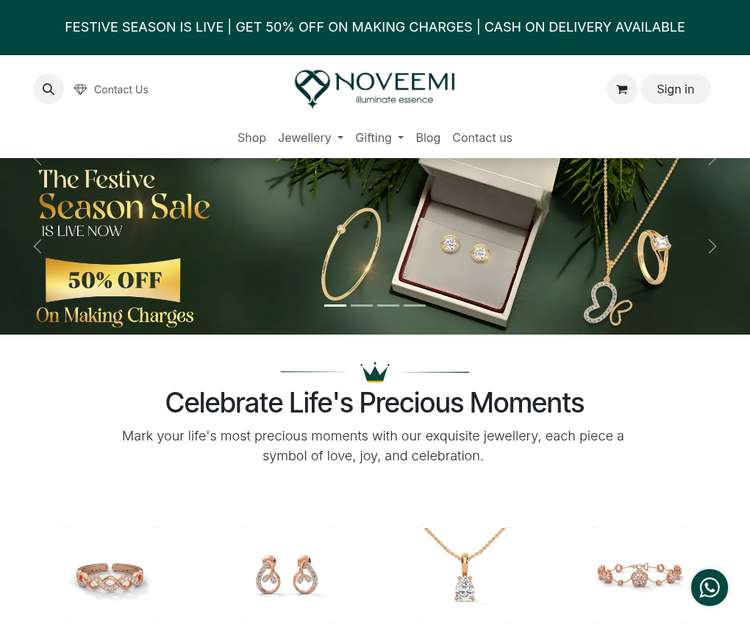This screenshot has height=628, width=750.
Task: Click the diamond icon beside Contact Us
Action: (x=80, y=89)
